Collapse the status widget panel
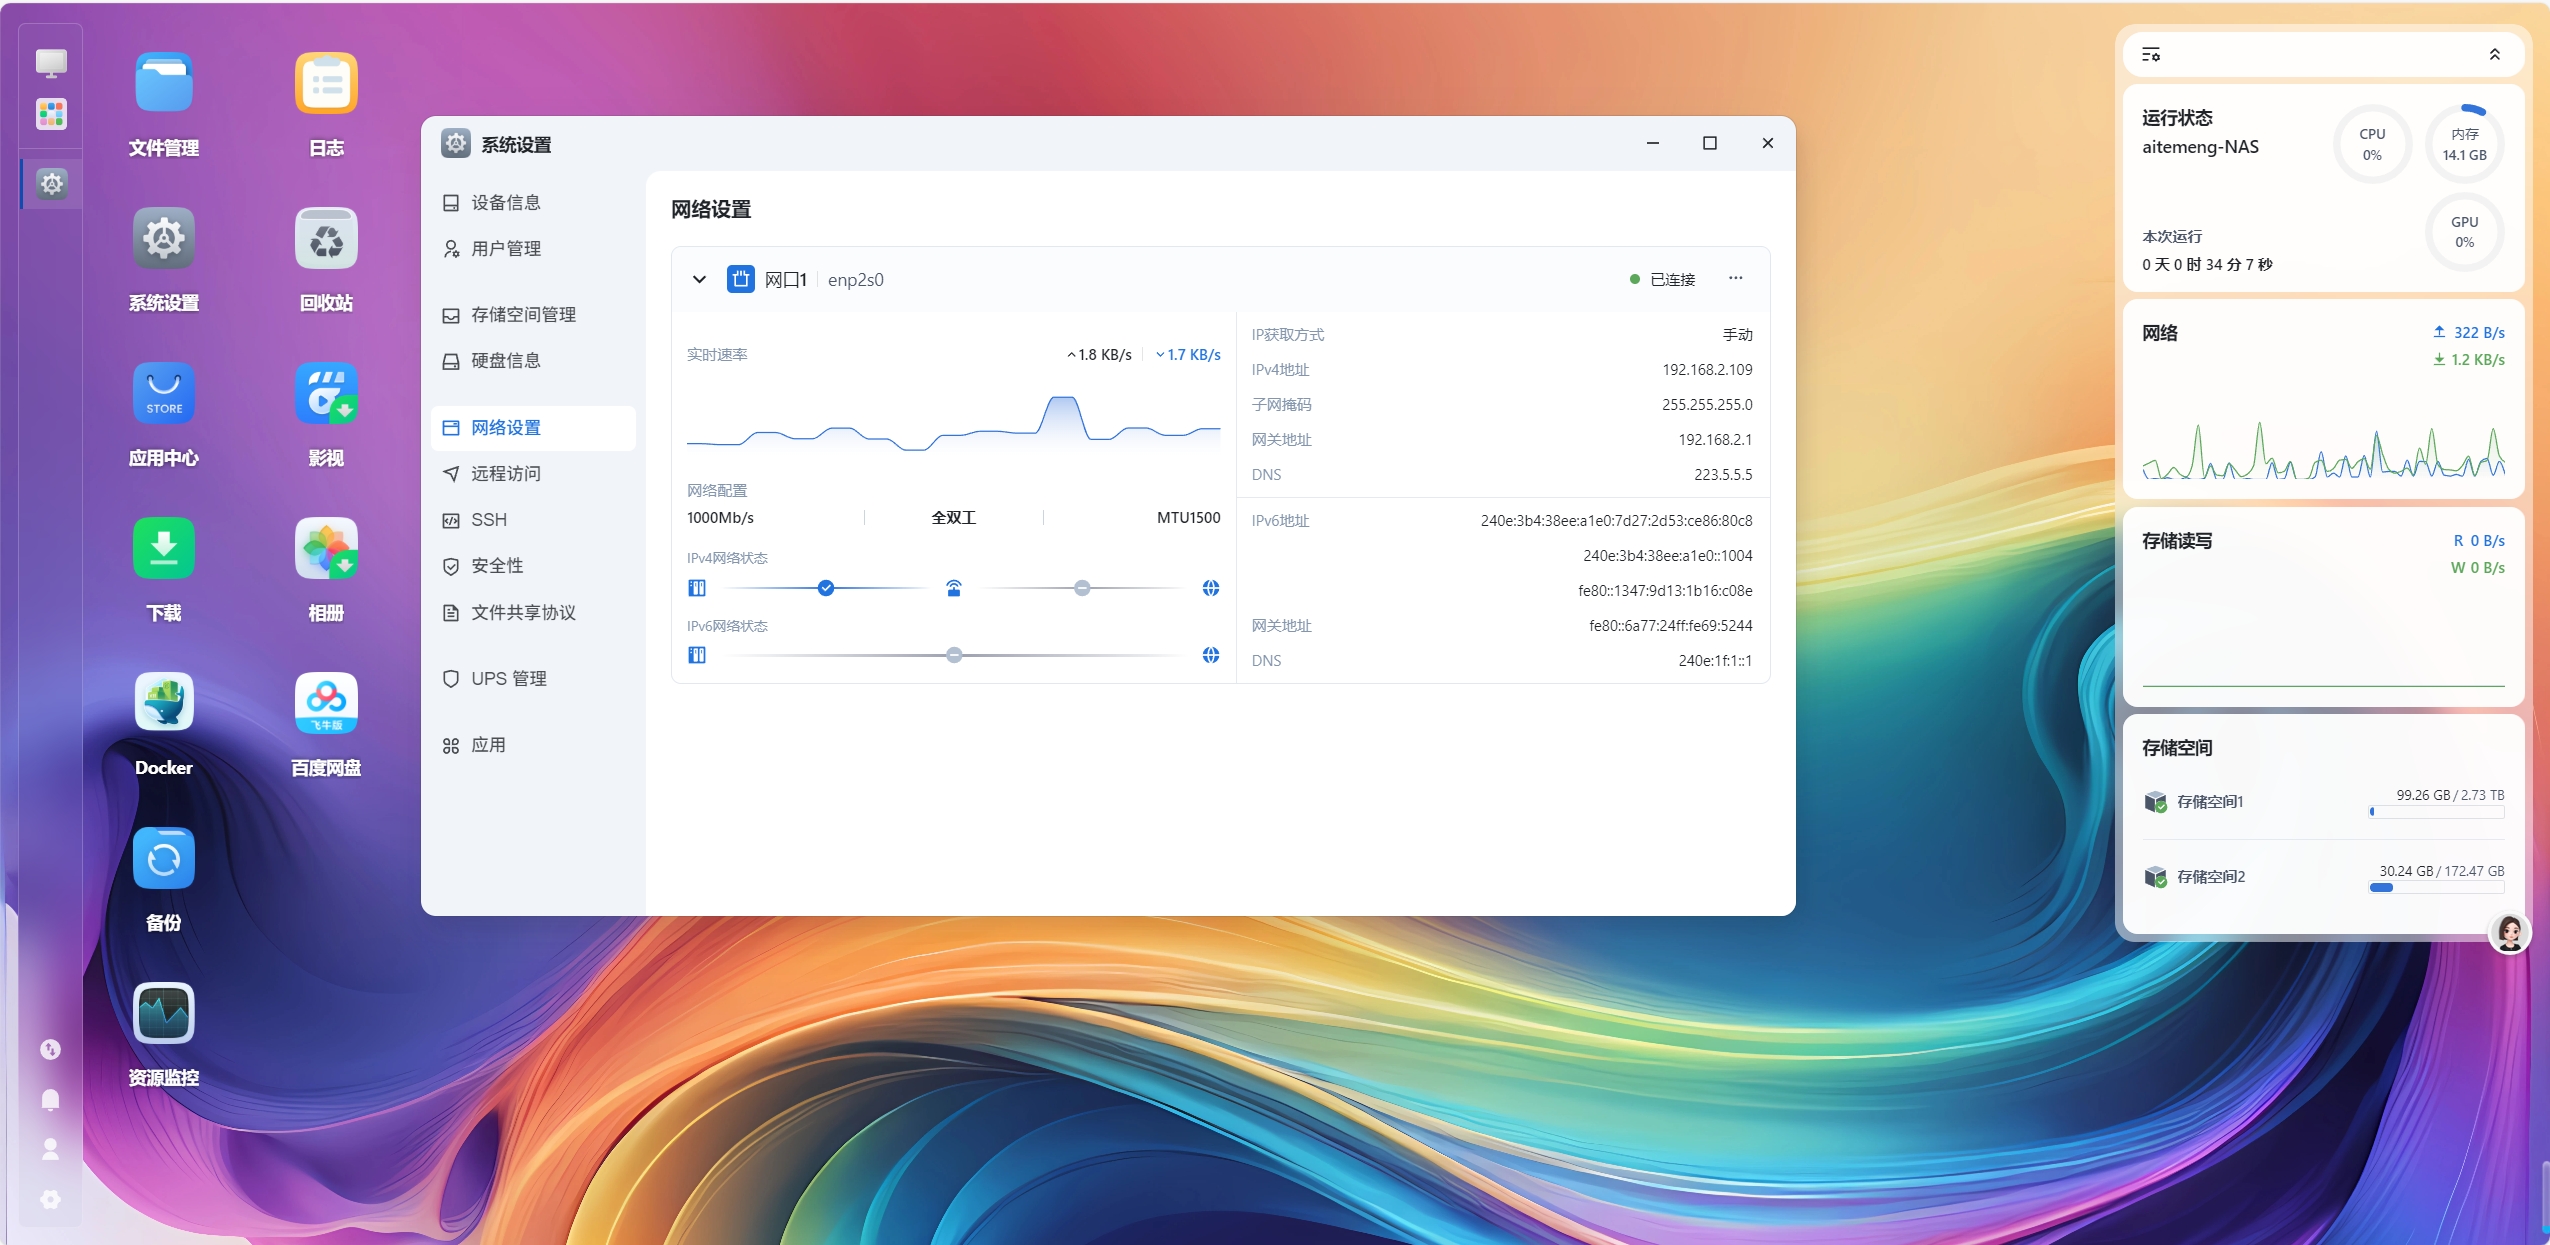Screen dimensions: 2550x1245 2494,55
